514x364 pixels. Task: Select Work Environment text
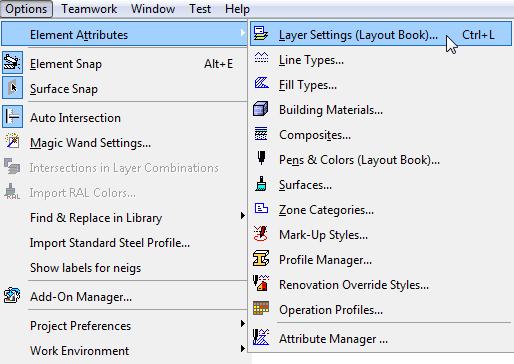79,351
